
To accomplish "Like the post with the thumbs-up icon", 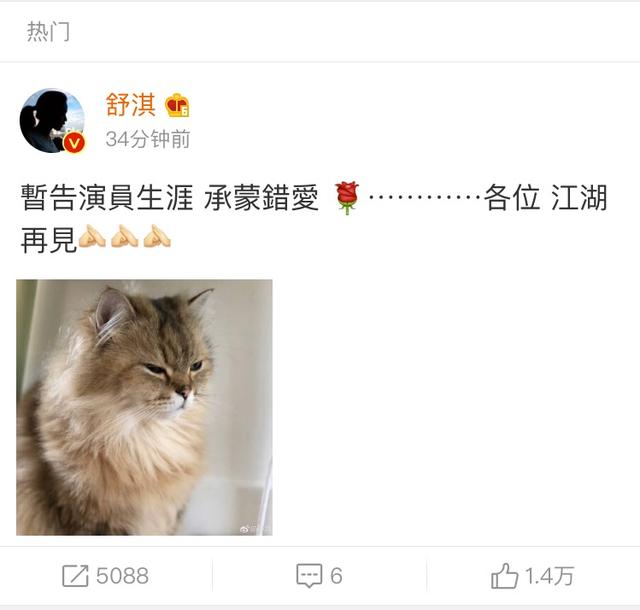I will point(504,576).
